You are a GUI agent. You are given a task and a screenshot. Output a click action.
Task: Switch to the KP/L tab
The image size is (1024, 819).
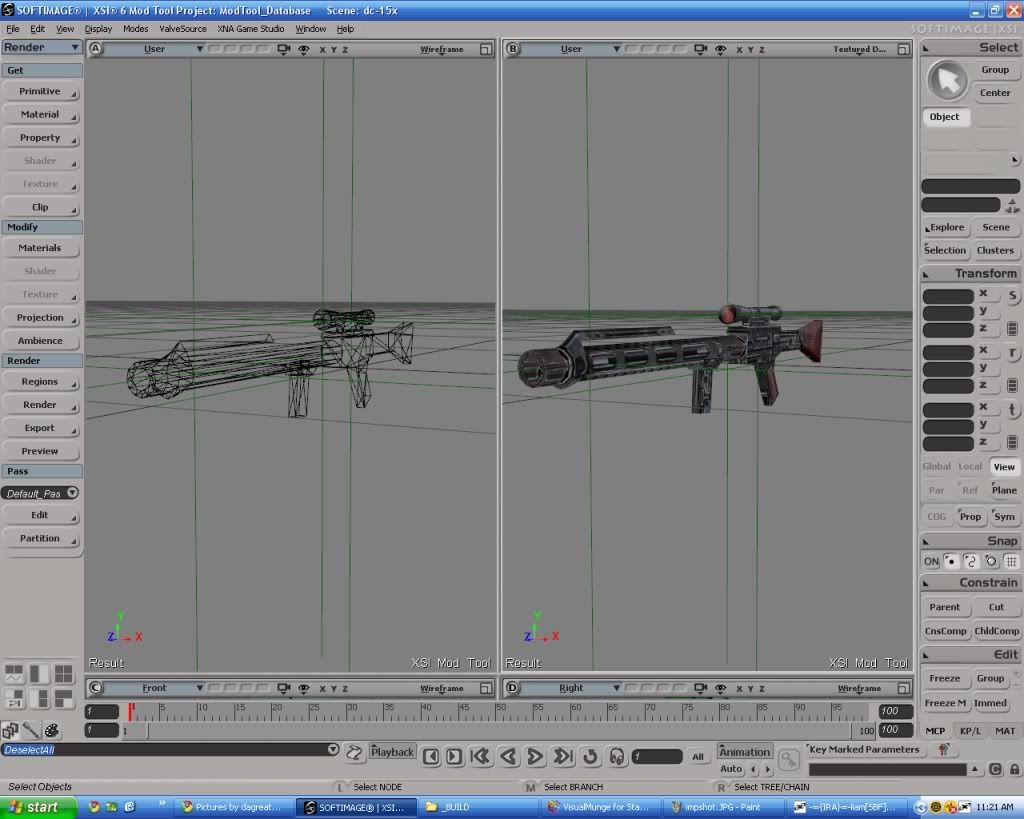click(x=970, y=730)
